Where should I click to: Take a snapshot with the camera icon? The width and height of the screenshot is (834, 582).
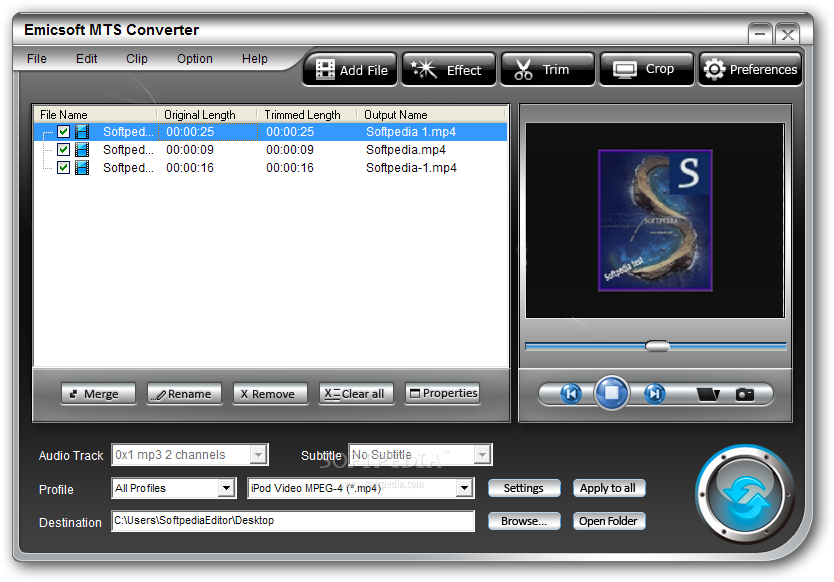(x=745, y=394)
